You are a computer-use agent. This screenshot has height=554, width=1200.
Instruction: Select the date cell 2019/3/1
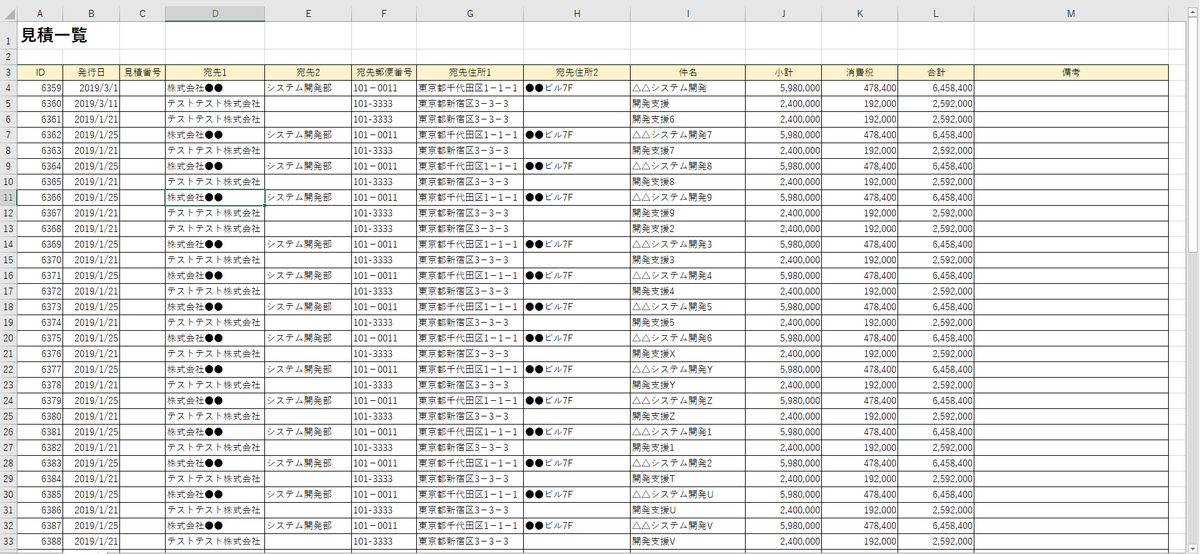coord(91,88)
